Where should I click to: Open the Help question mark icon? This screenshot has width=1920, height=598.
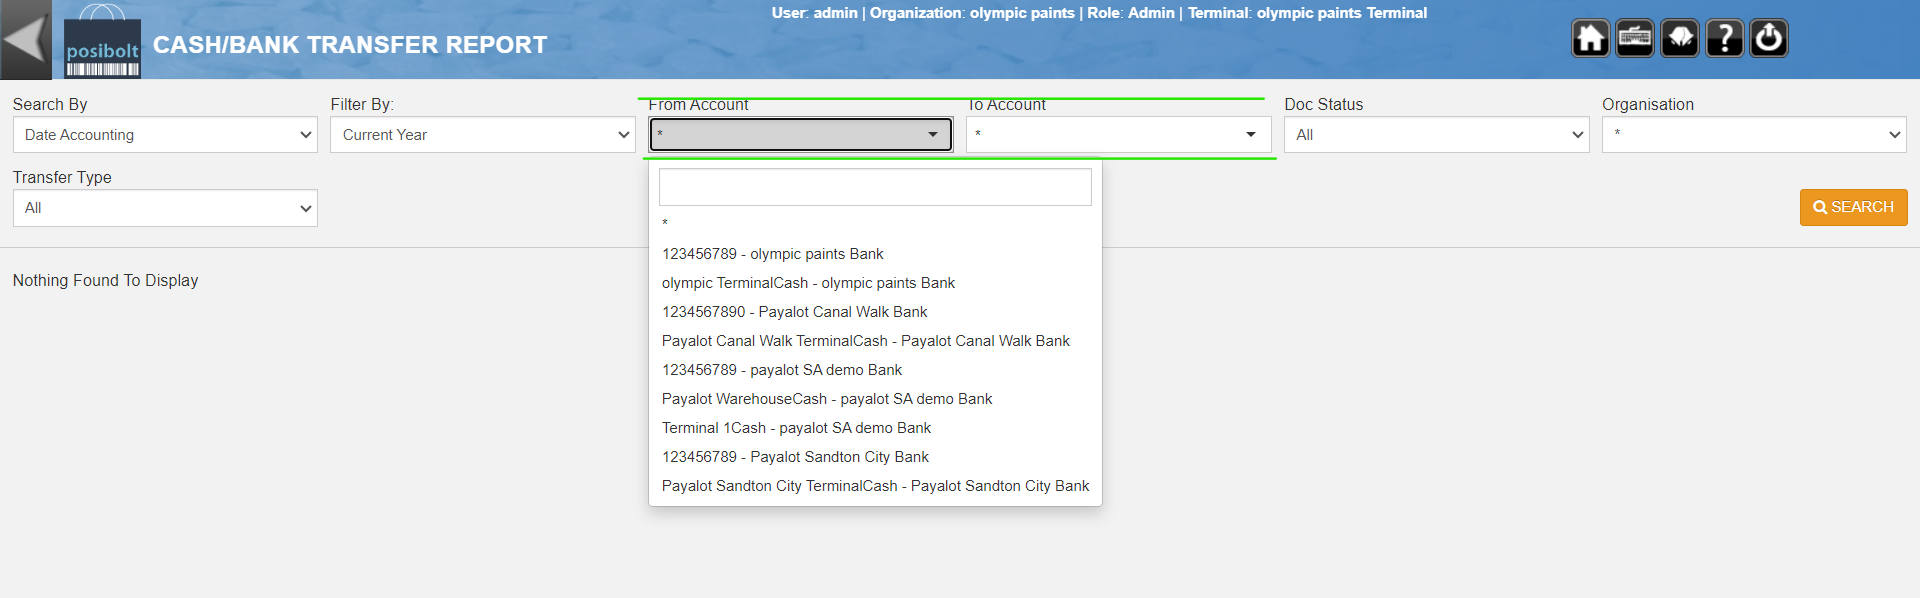1724,39
